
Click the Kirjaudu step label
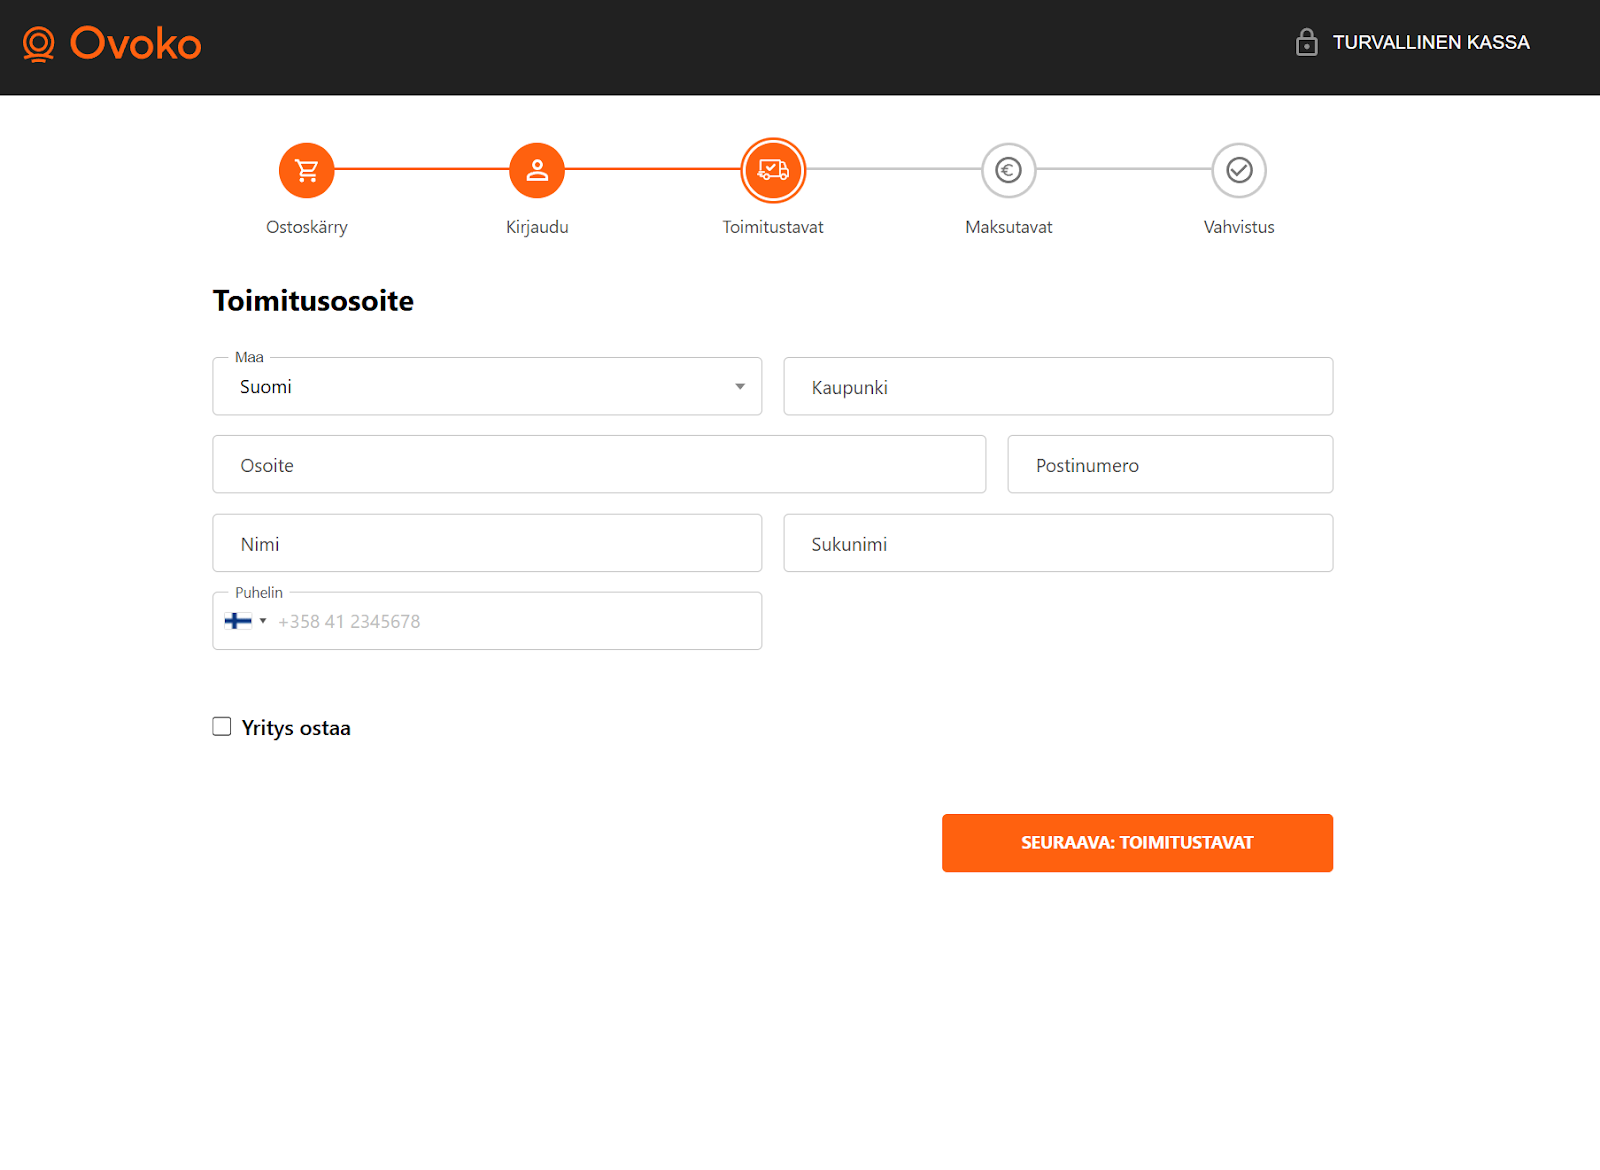pos(537,227)
